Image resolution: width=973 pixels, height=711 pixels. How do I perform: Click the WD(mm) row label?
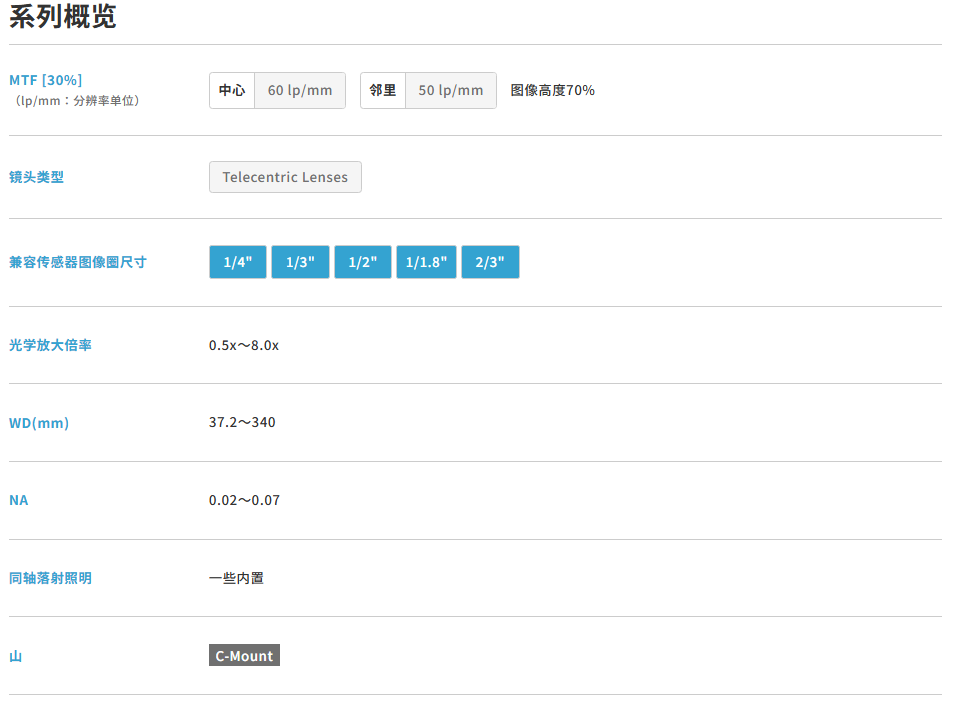pyautogui.click(x=39, y=423)
